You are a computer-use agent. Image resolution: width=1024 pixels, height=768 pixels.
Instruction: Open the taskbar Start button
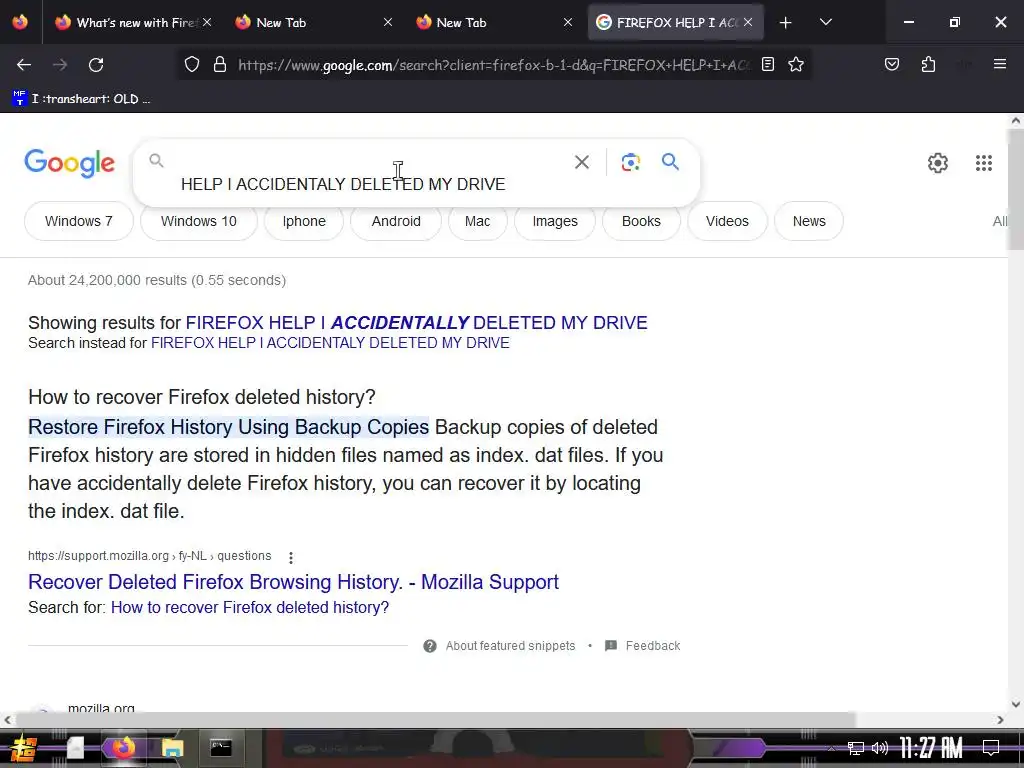click(24, 748)
